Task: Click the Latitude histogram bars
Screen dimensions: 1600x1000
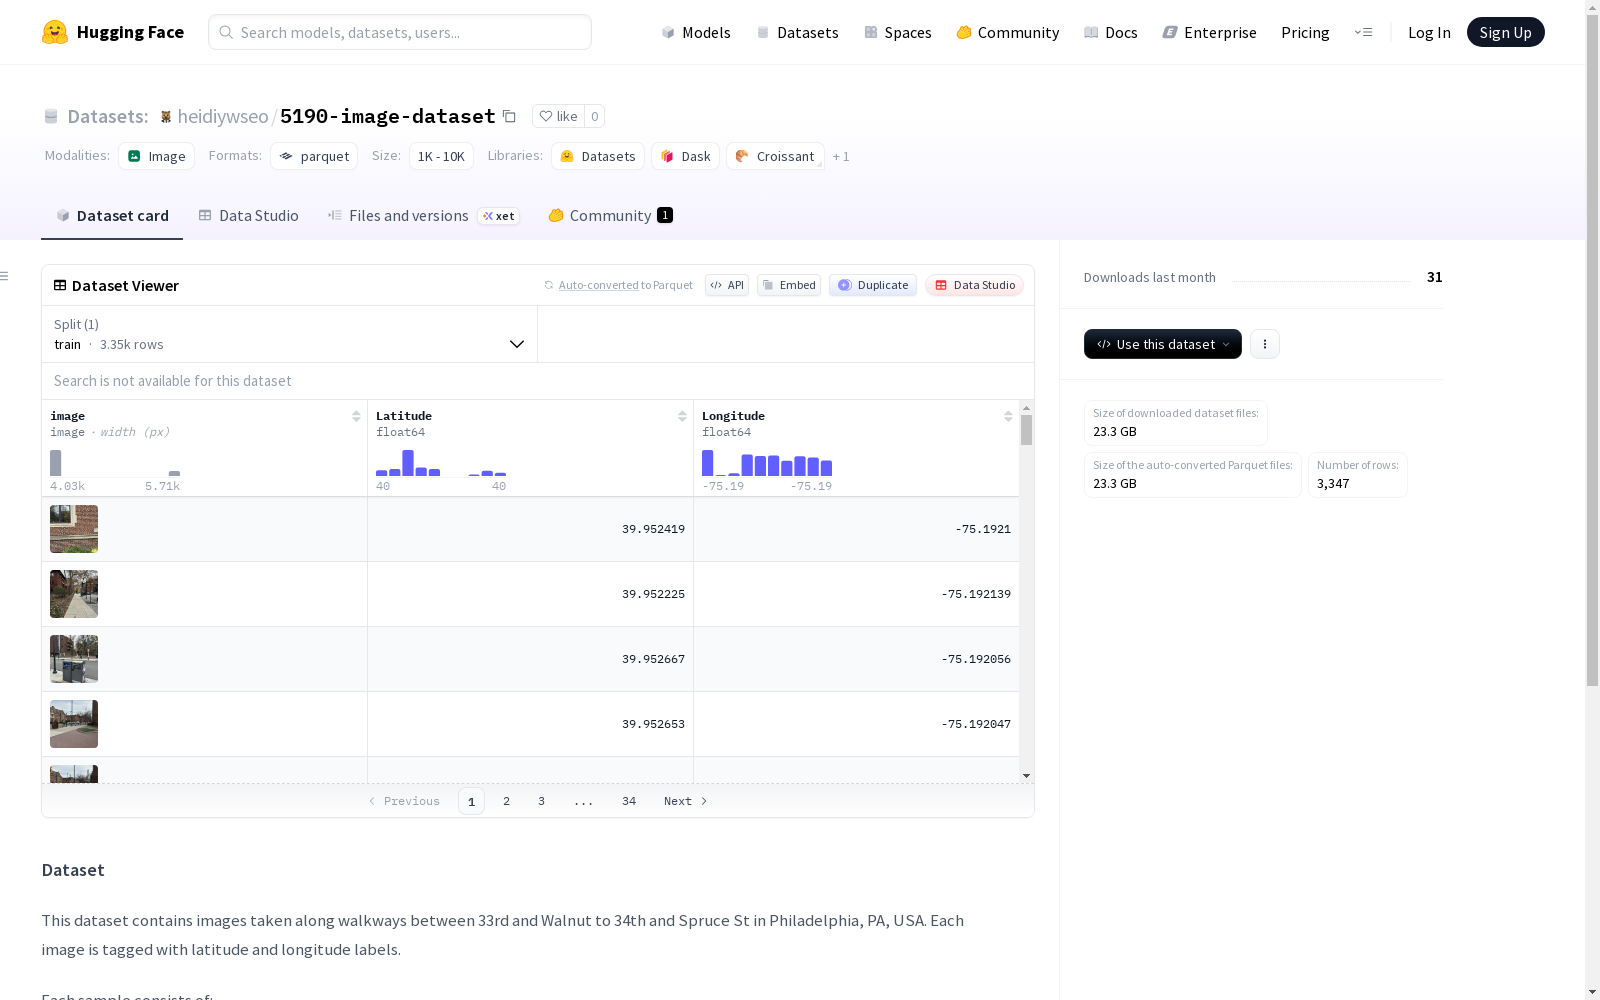Action: click(441, 463)
